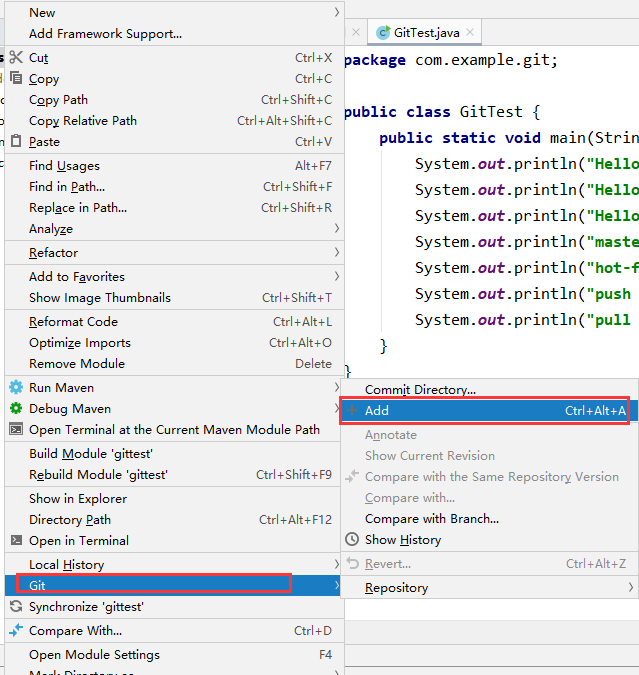This screenshot has width=639, height=675.
Task: Click the println line containing "pull
Action: 522,320
